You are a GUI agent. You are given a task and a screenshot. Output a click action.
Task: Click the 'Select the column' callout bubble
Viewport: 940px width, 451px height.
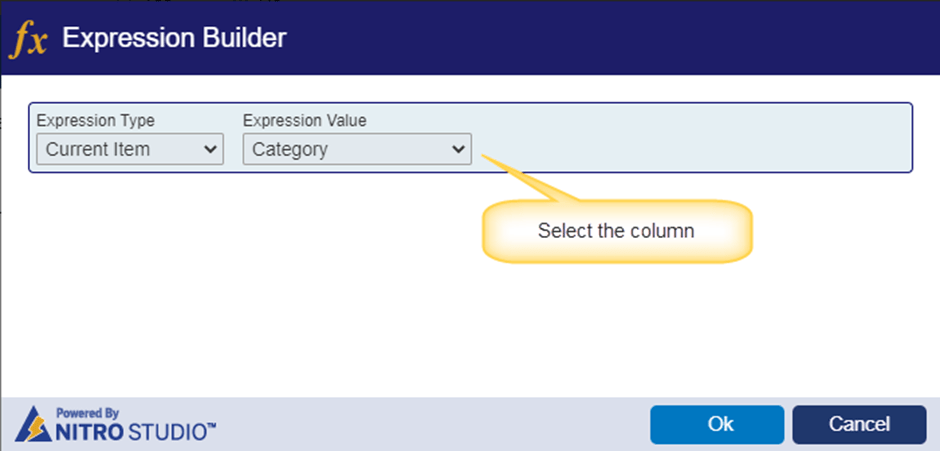[x=617, y=231]
